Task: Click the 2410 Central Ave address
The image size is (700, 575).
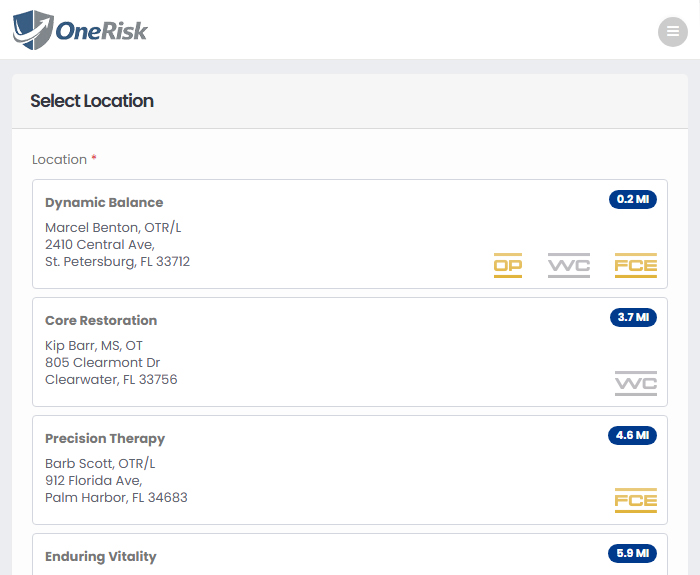Action: 100,245
